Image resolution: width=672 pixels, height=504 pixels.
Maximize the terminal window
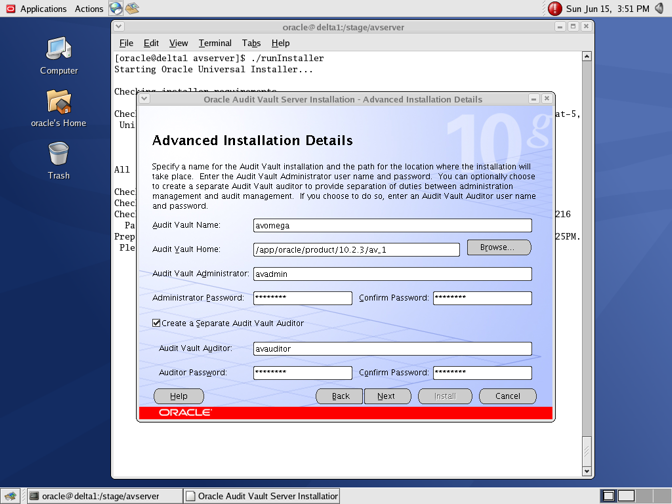(x=573, y=27)
